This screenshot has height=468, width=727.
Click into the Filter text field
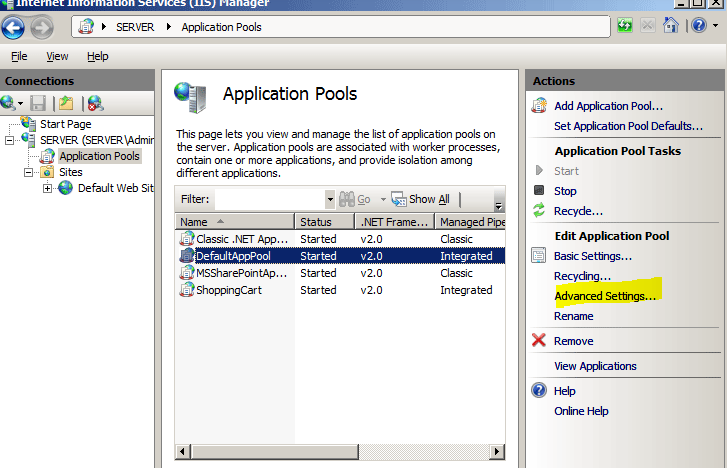click(x=270, y=199)
